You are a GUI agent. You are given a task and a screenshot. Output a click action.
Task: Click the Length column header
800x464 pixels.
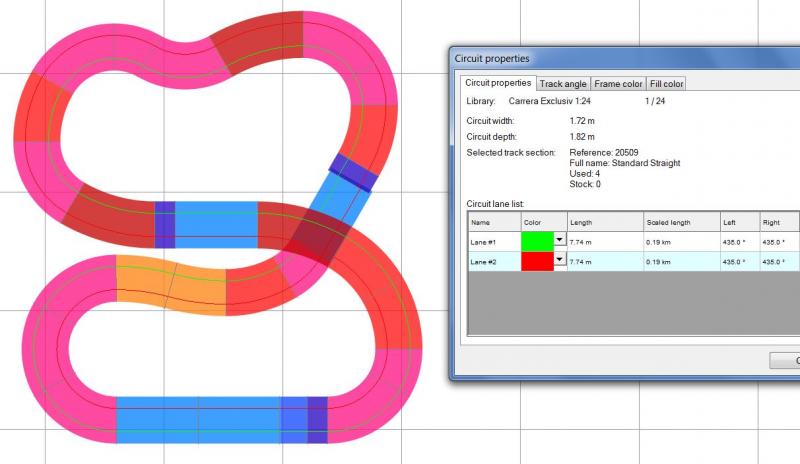(x=604, y=222)
